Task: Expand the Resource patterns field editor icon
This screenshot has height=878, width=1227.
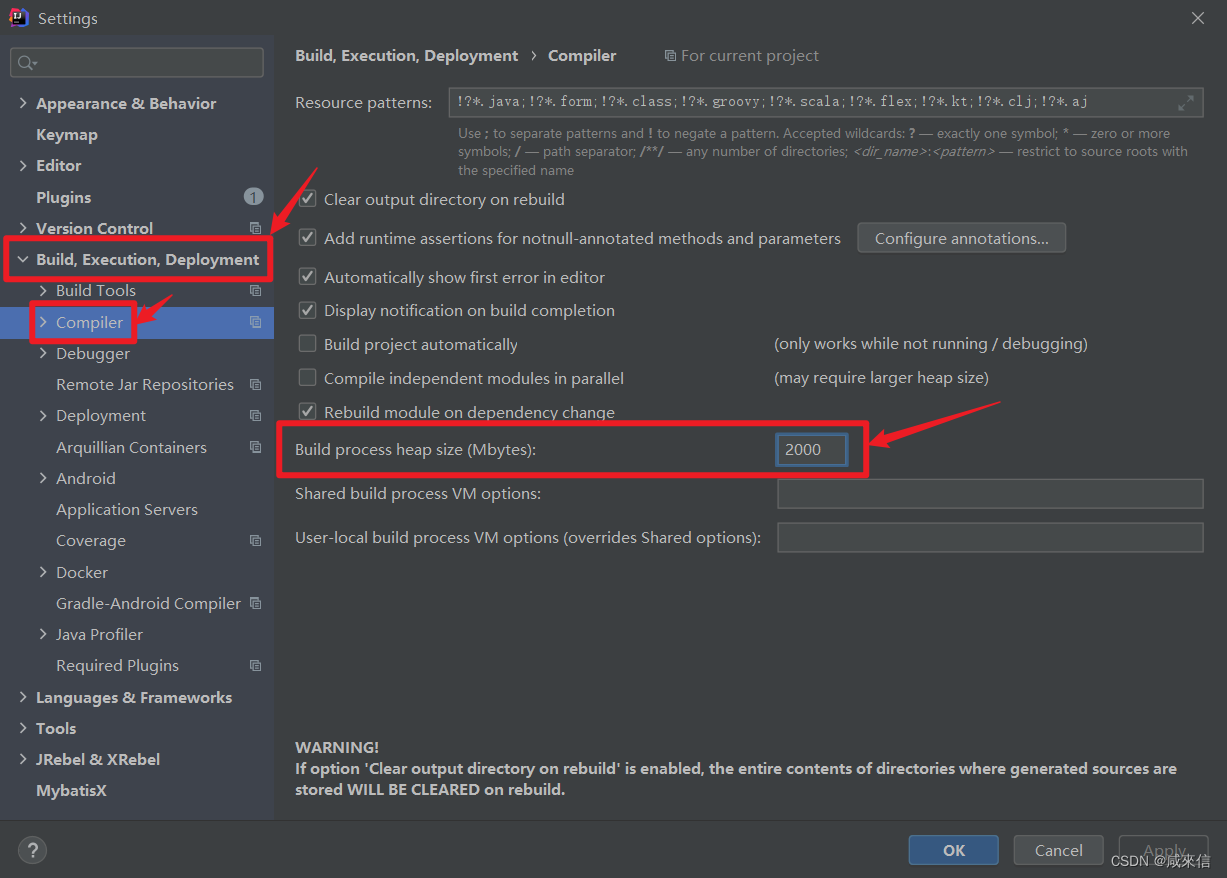Action: [x=1186, y=101]
